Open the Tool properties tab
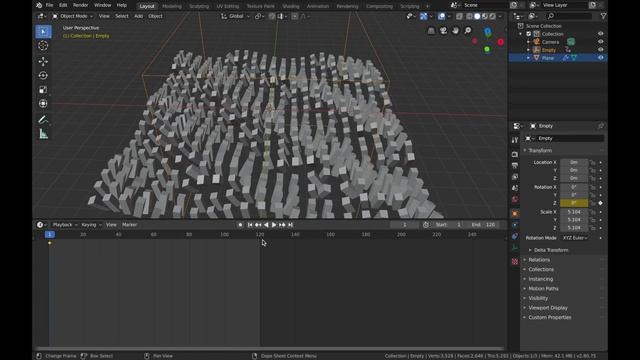The width and height of the screenshot is (640, 360). (x=515, y=140)
